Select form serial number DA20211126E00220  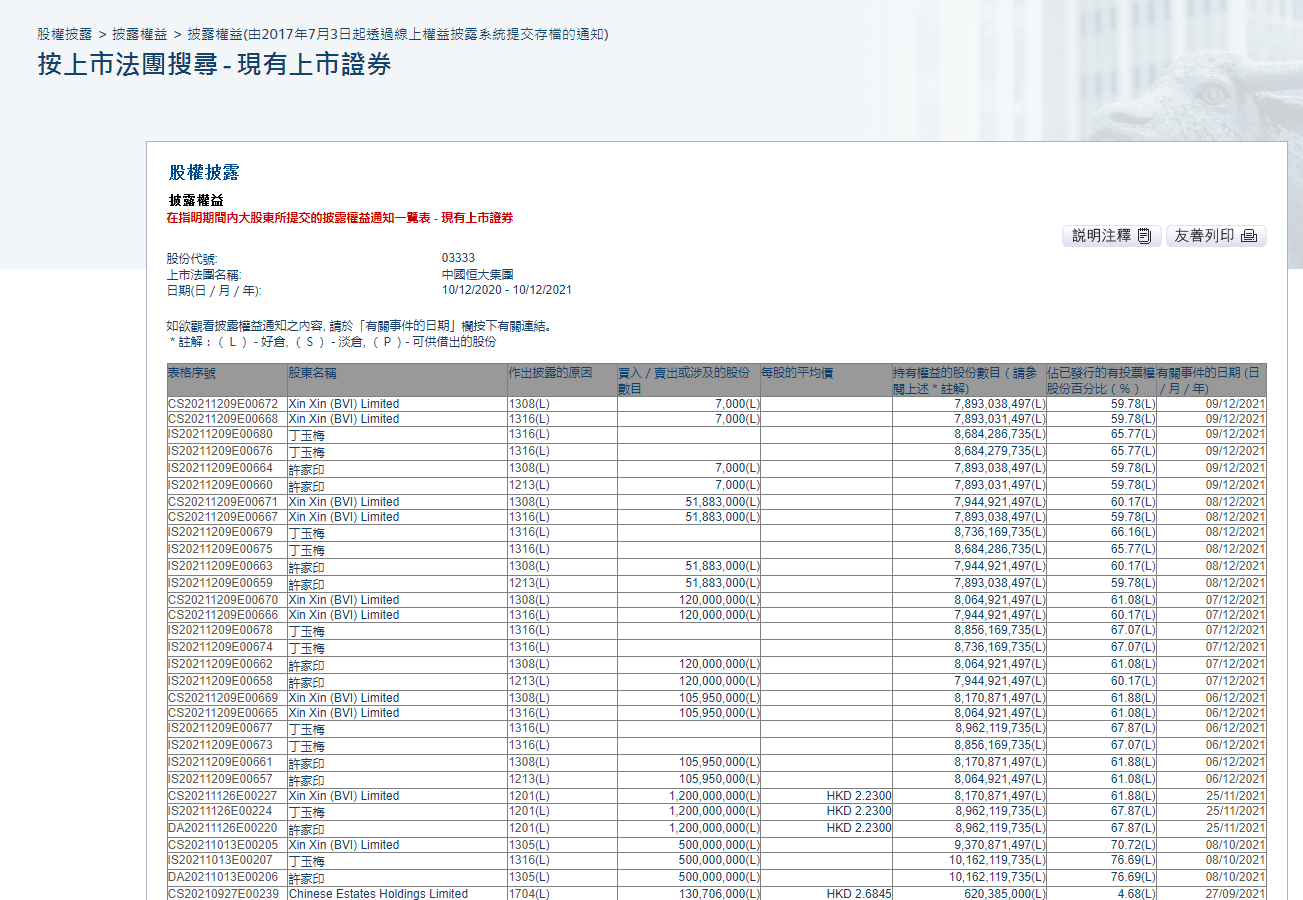222,828
